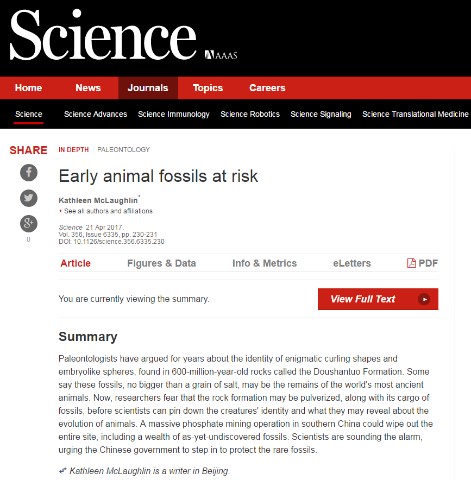Click the View Full Text button
Image resolution: width=471 pixels, height=480 pixels.
click(x=378, y=299)
